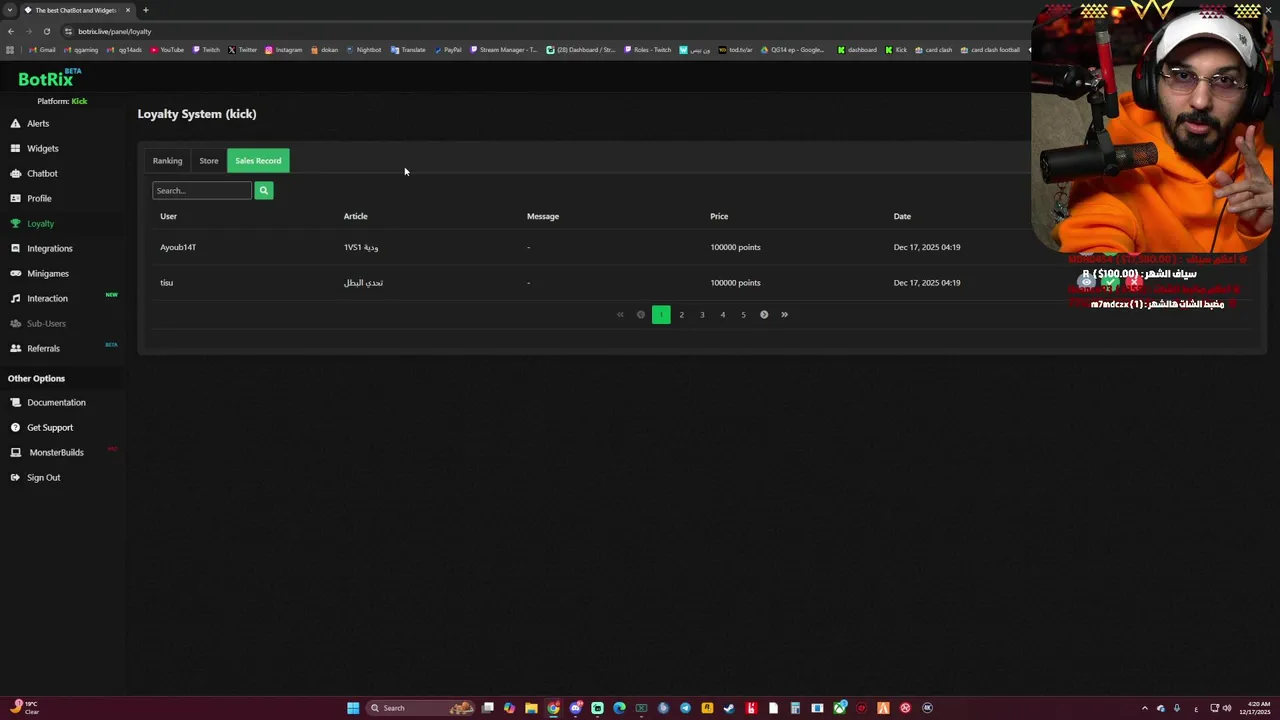
Task: Go to pagination page 2
Action: point(682,315)
